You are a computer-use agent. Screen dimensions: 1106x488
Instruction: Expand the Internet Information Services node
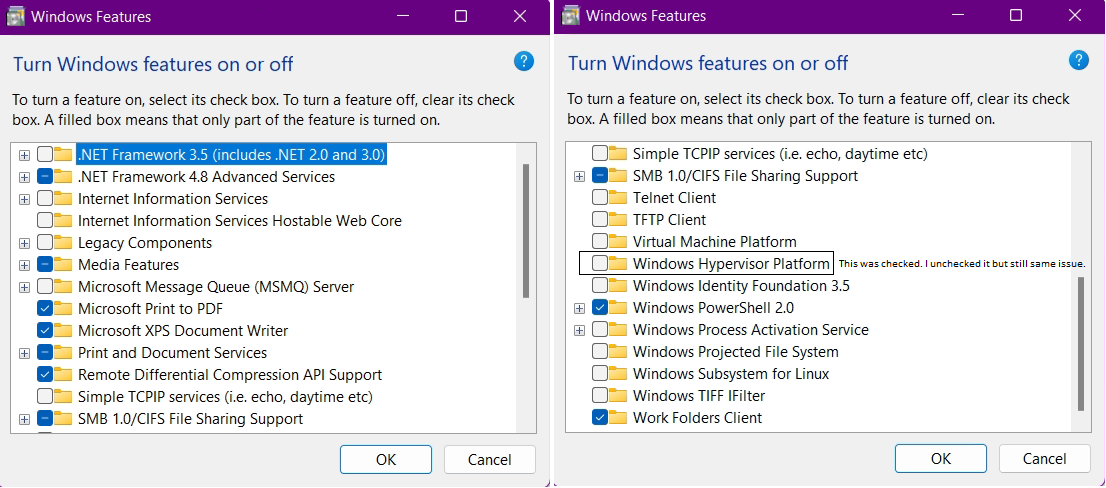coord(25,199)
